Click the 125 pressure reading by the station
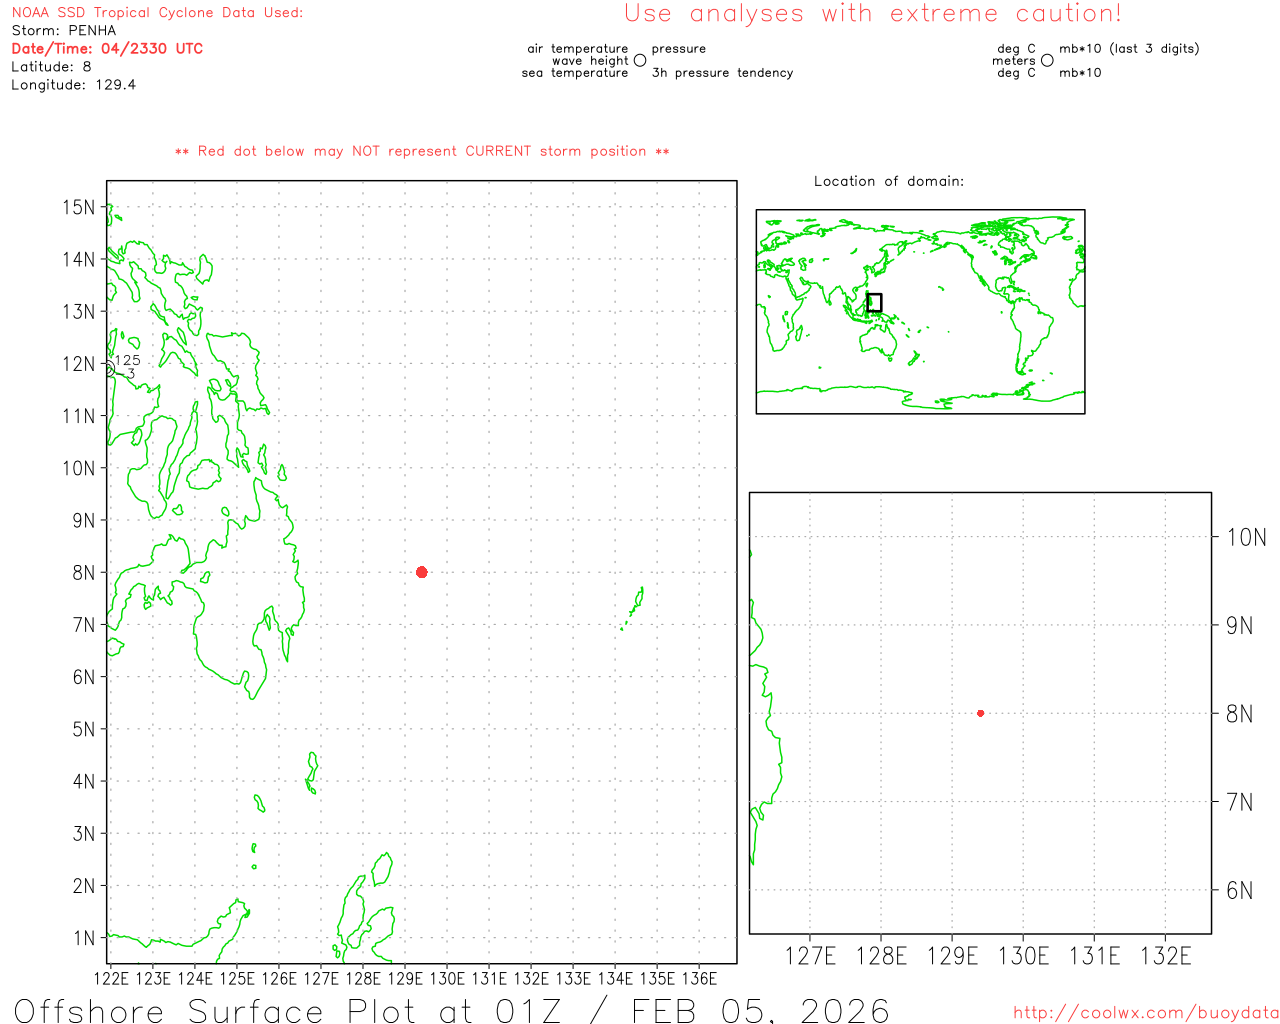 point(128,360)
